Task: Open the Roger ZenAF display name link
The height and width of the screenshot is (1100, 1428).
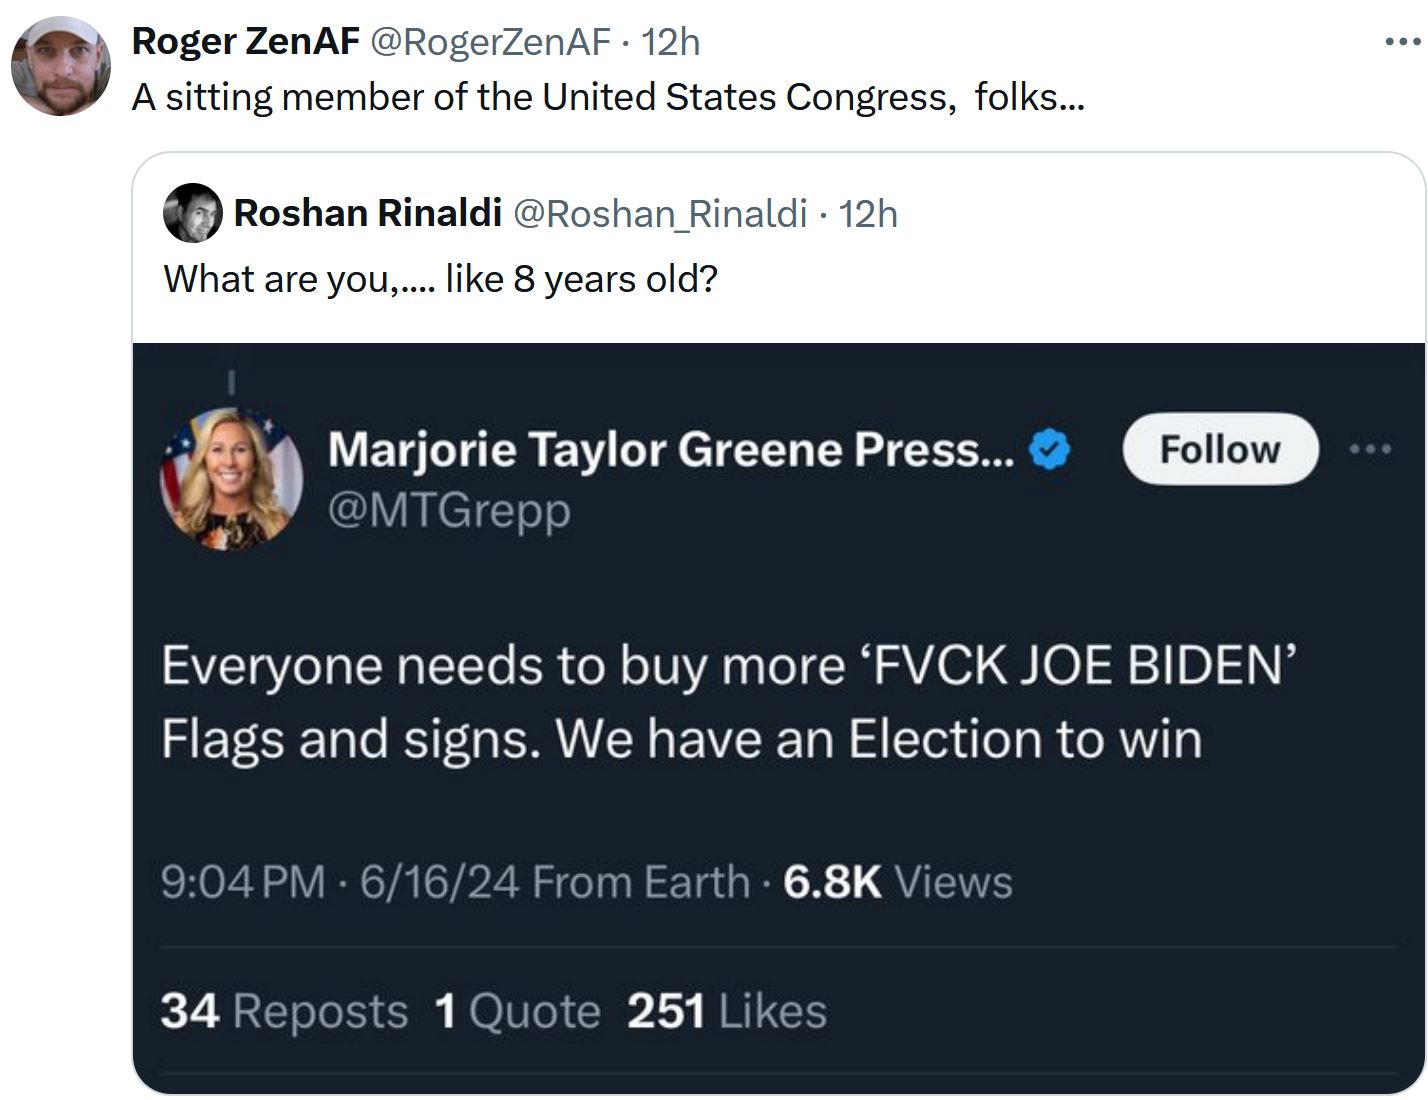Action: [x=245, y=42]
